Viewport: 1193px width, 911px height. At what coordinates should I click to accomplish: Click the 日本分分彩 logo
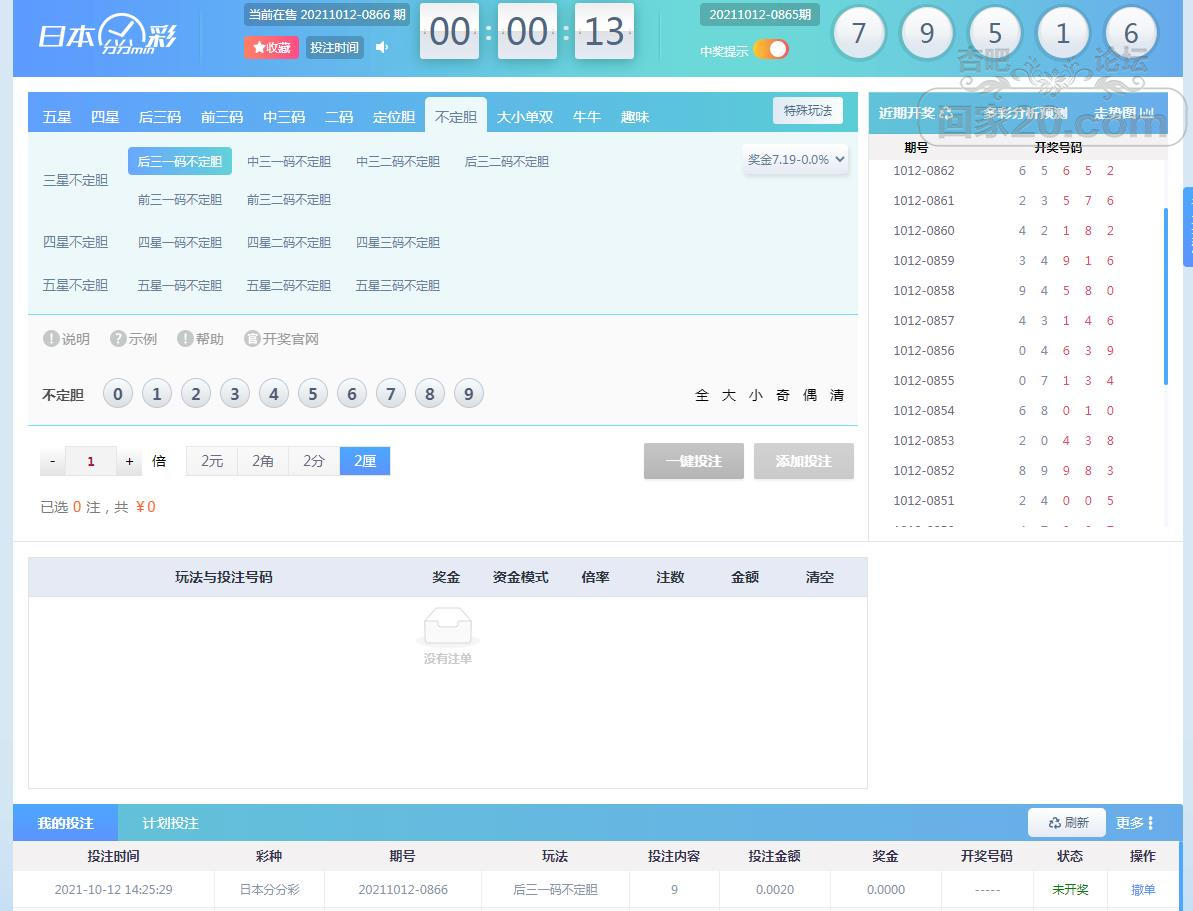[x=108, y=35]
